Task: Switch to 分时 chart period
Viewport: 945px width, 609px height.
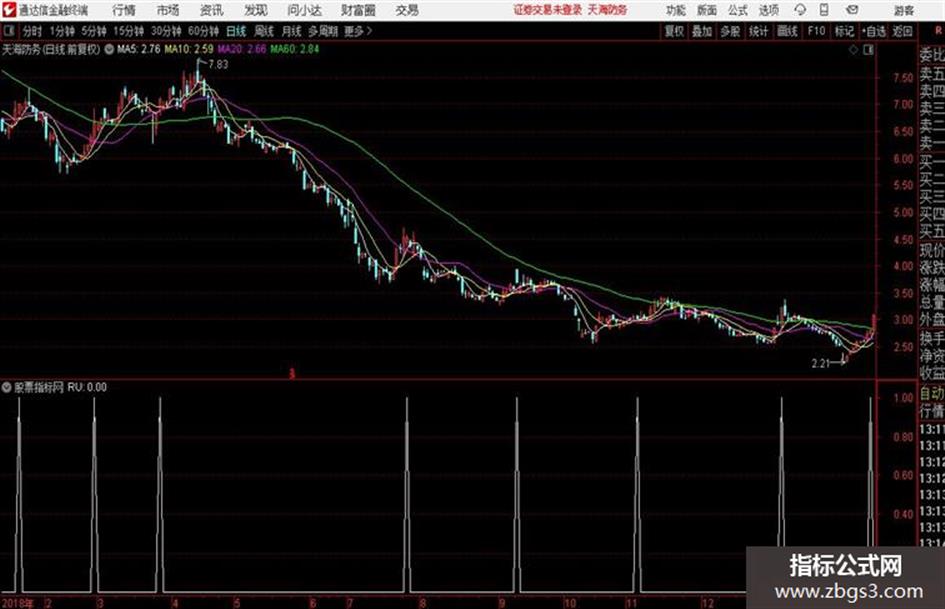Action: 32,31
